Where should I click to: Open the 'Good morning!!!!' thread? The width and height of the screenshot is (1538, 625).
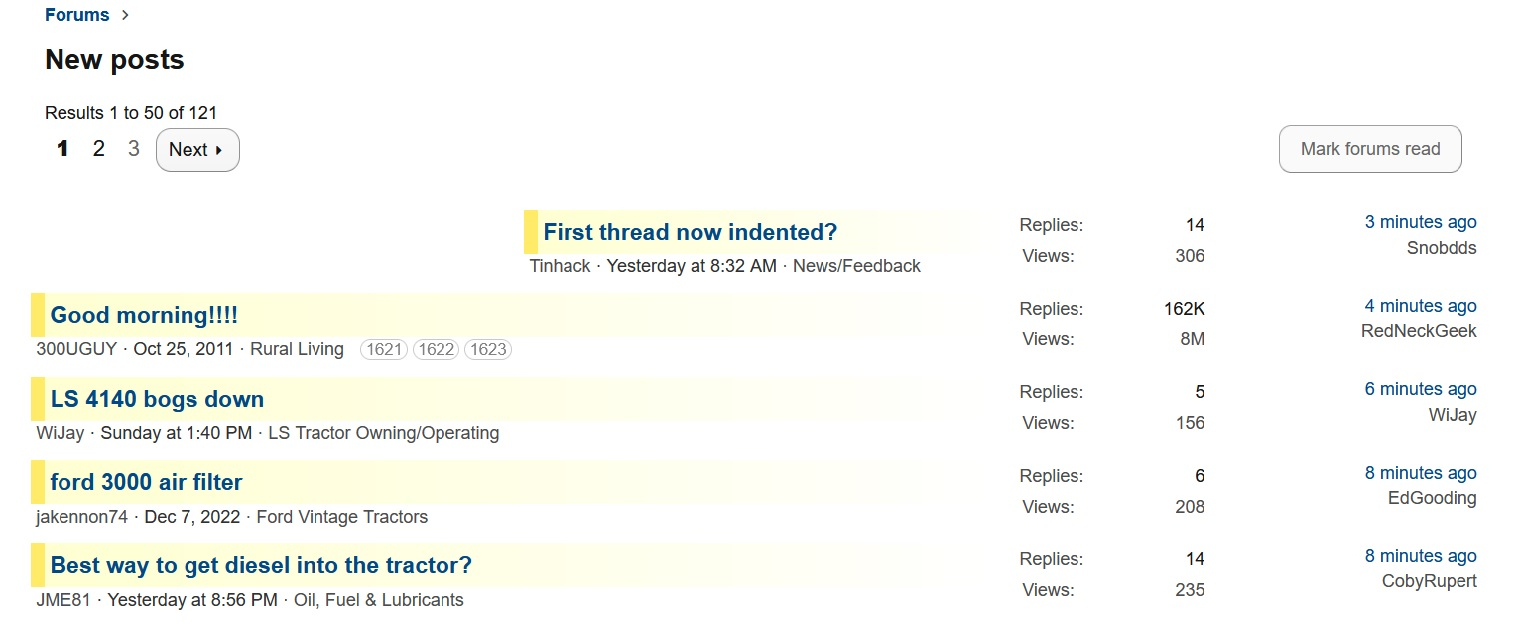144,315
